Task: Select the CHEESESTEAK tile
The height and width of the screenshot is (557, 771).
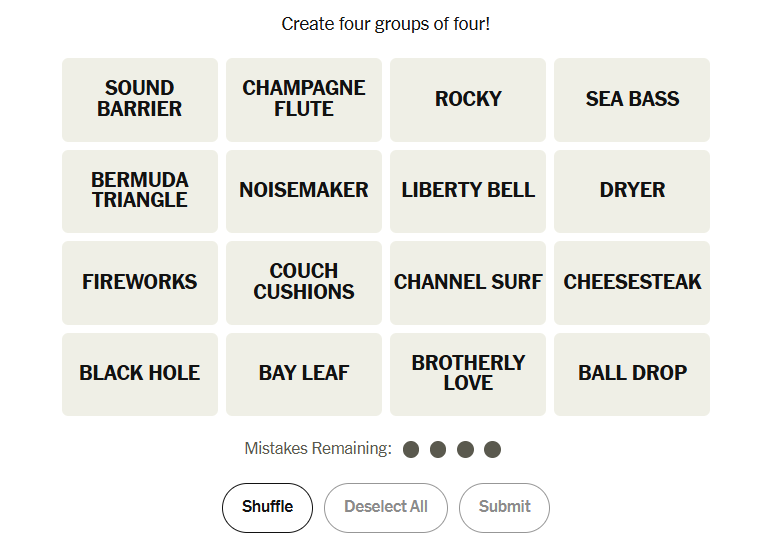Action: 632,283
